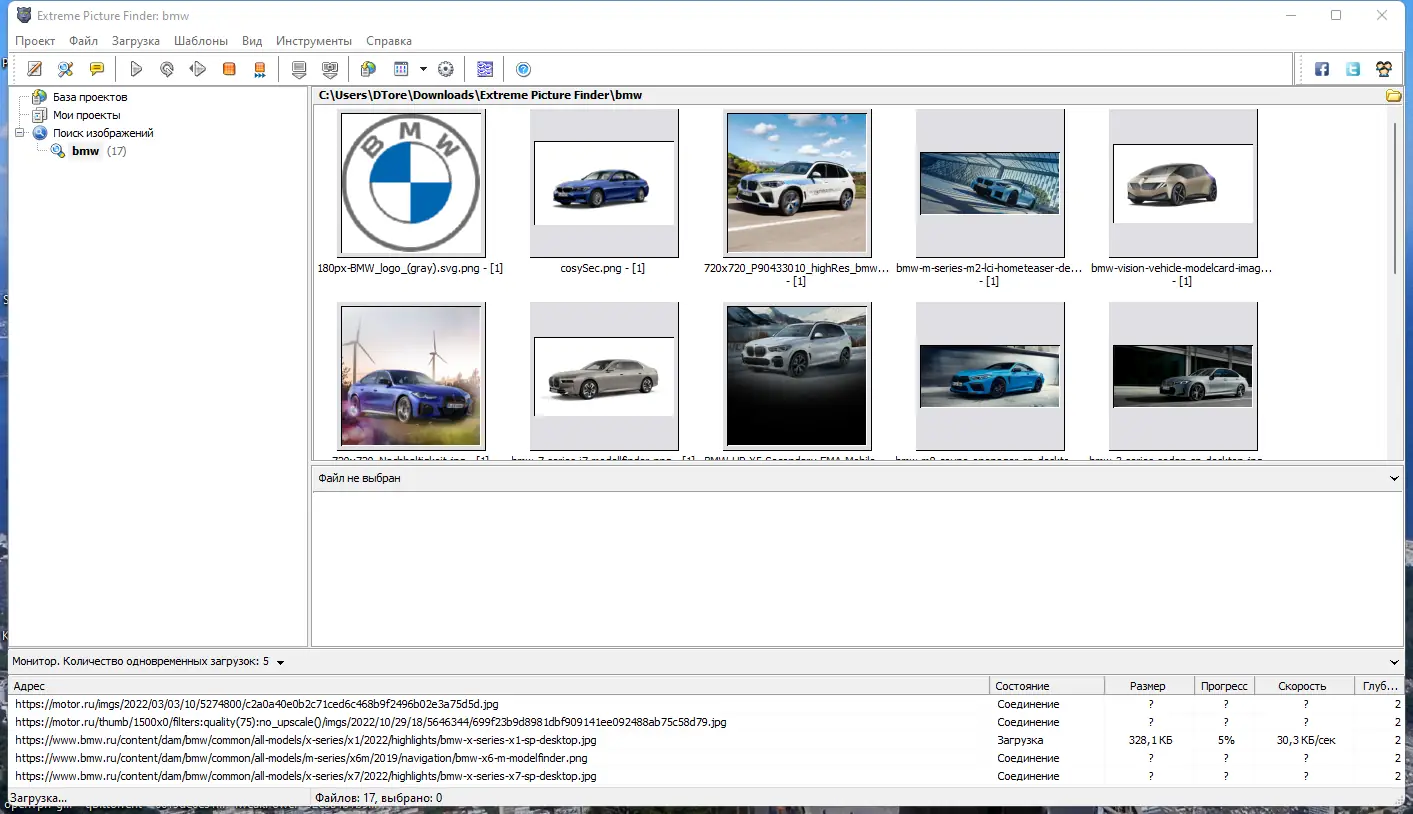Click the Адрес column header
This screenshot has height=814, width=1413.
tap(30, 686)
